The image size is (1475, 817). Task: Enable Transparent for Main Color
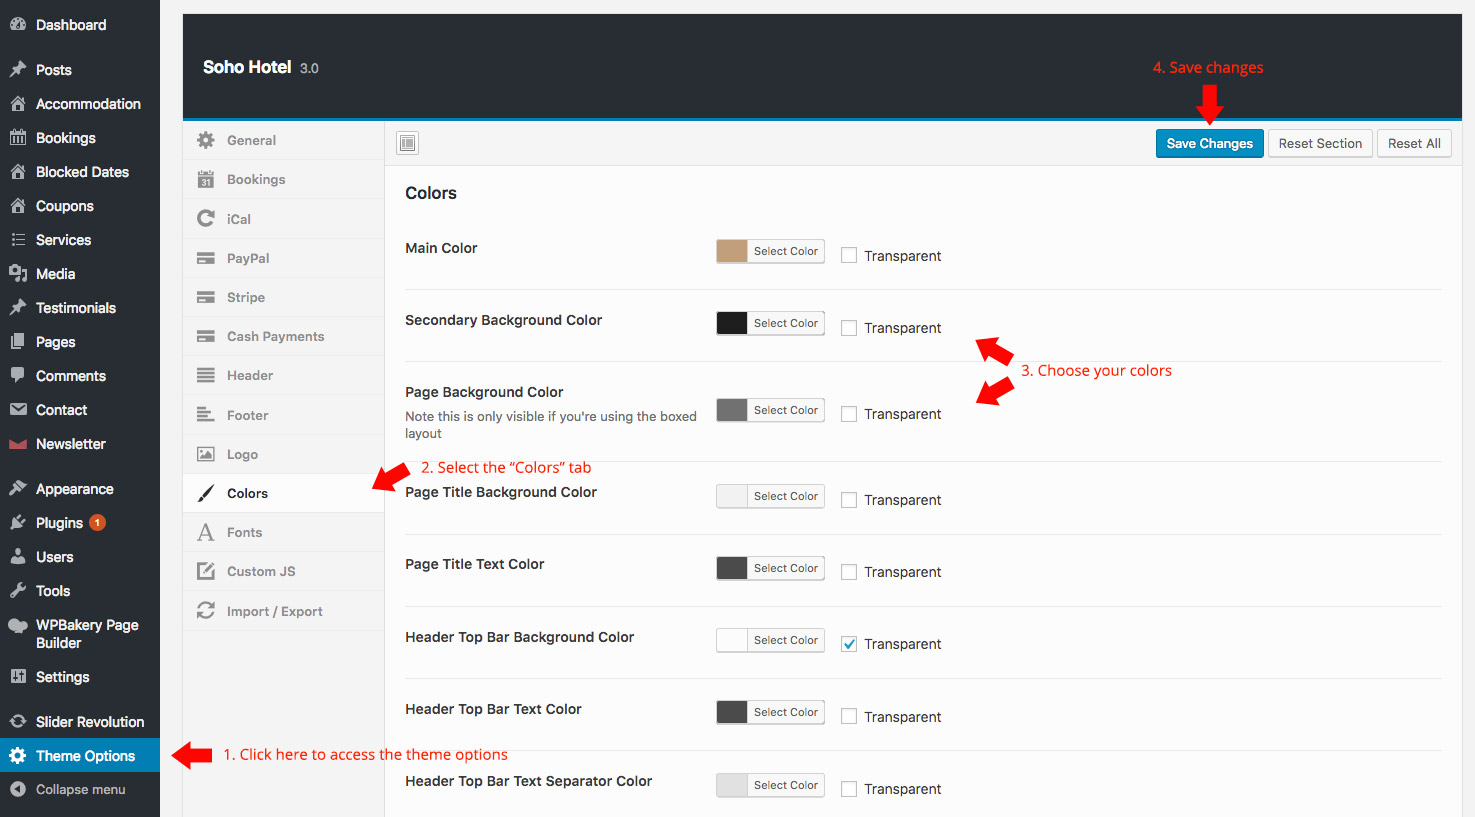pos(849,256)
